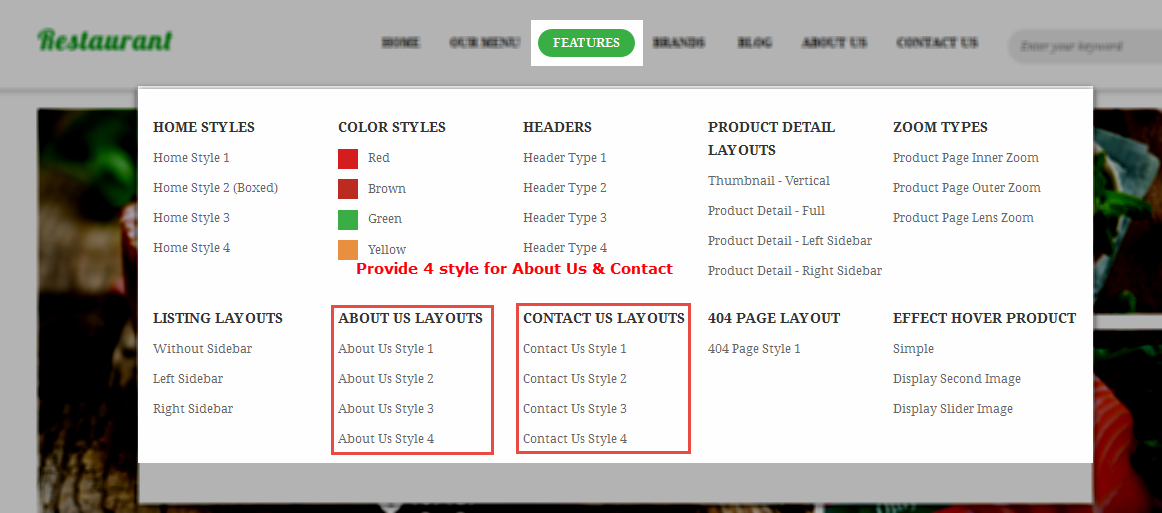Click the Restaurant logo
This screenshot has height=513, width=1162.
[105, 41]
